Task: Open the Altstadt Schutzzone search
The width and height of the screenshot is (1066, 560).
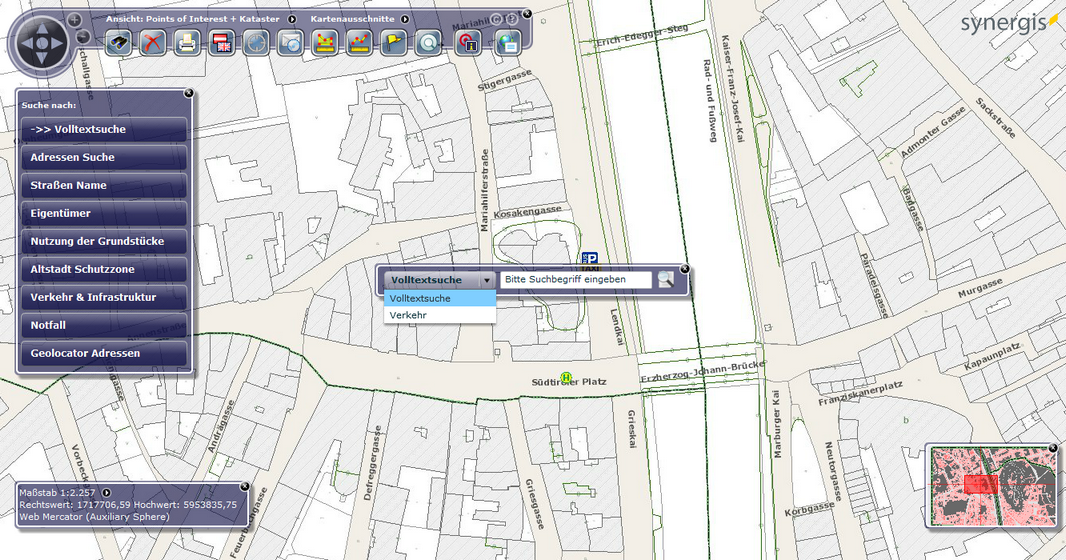Action: point(102,269)
